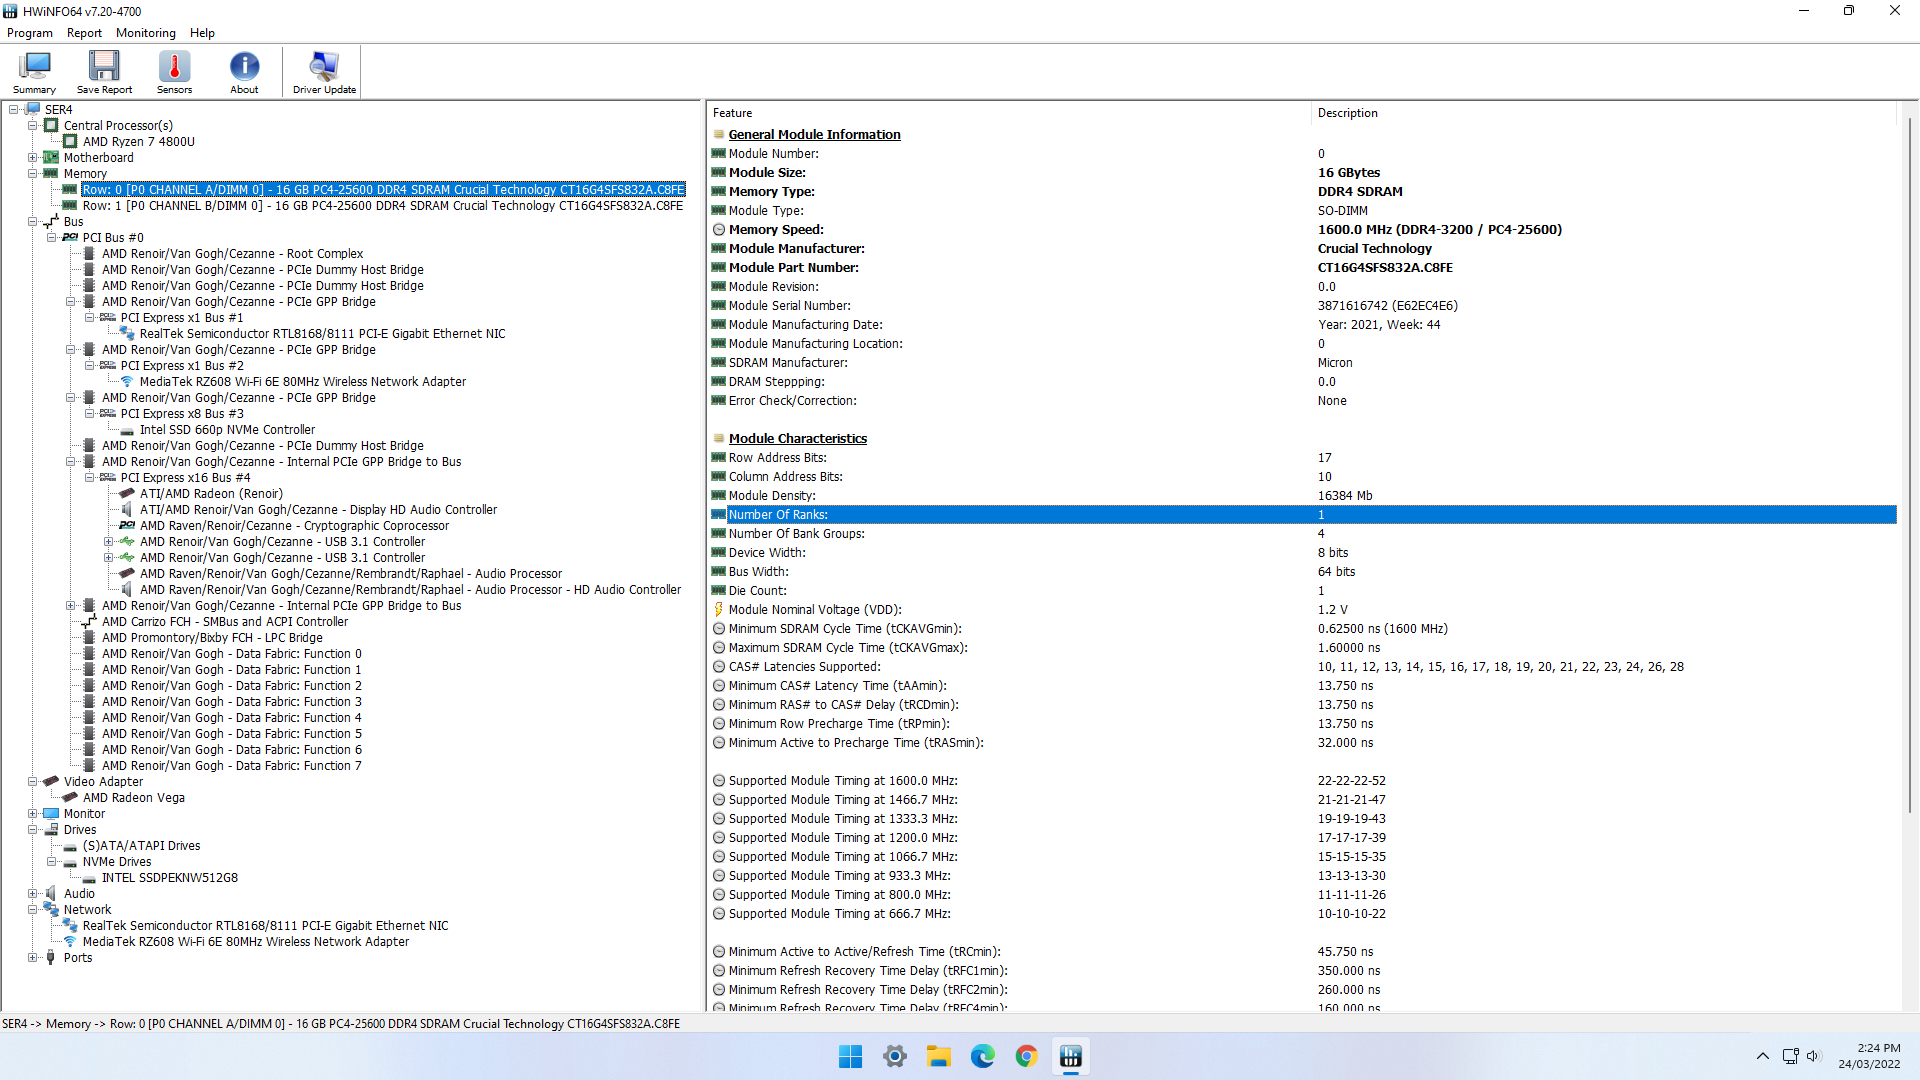Select Supported Module Timing at 1600.0 MHz
Screen dimensions: 1920x1080
(1302, 781)
